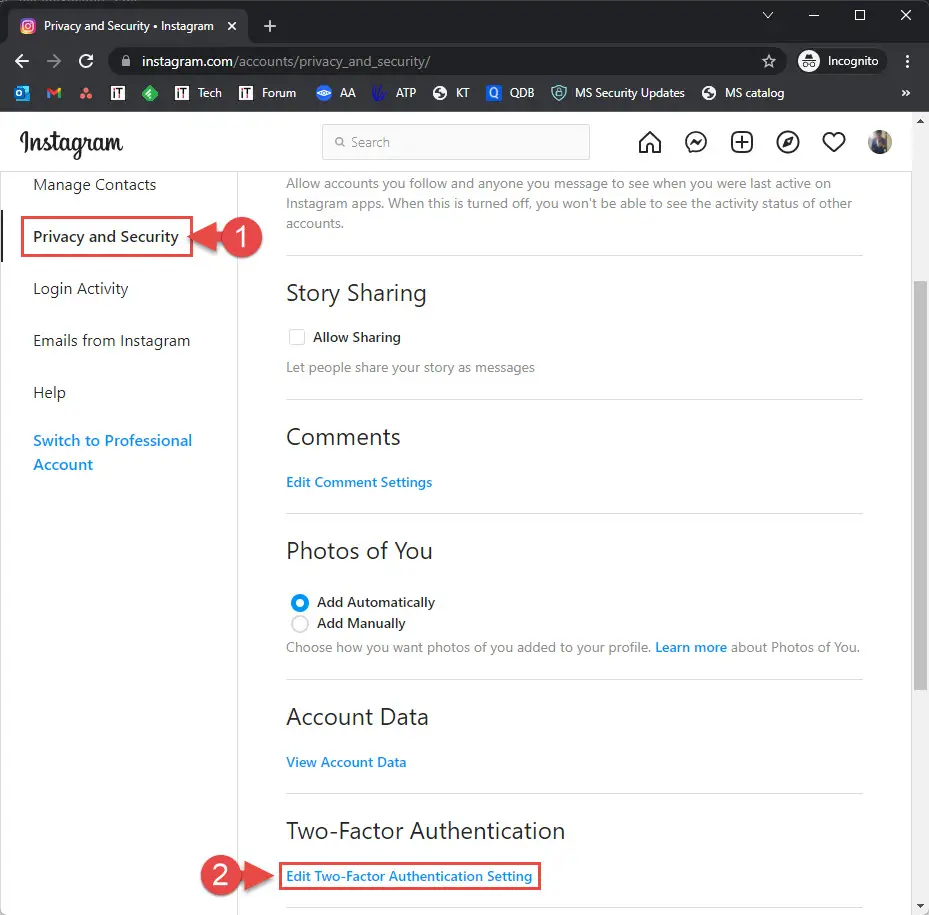Screen dimensions: 929x915
Task: Minimize the Chrome window
Action: [814, 15]
